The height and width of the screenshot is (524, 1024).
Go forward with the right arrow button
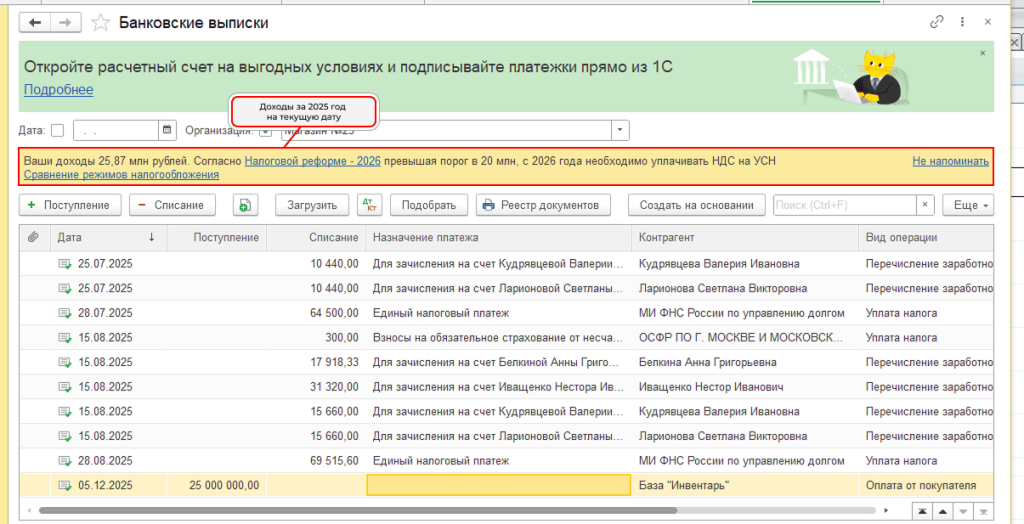[x=66, y=23]
